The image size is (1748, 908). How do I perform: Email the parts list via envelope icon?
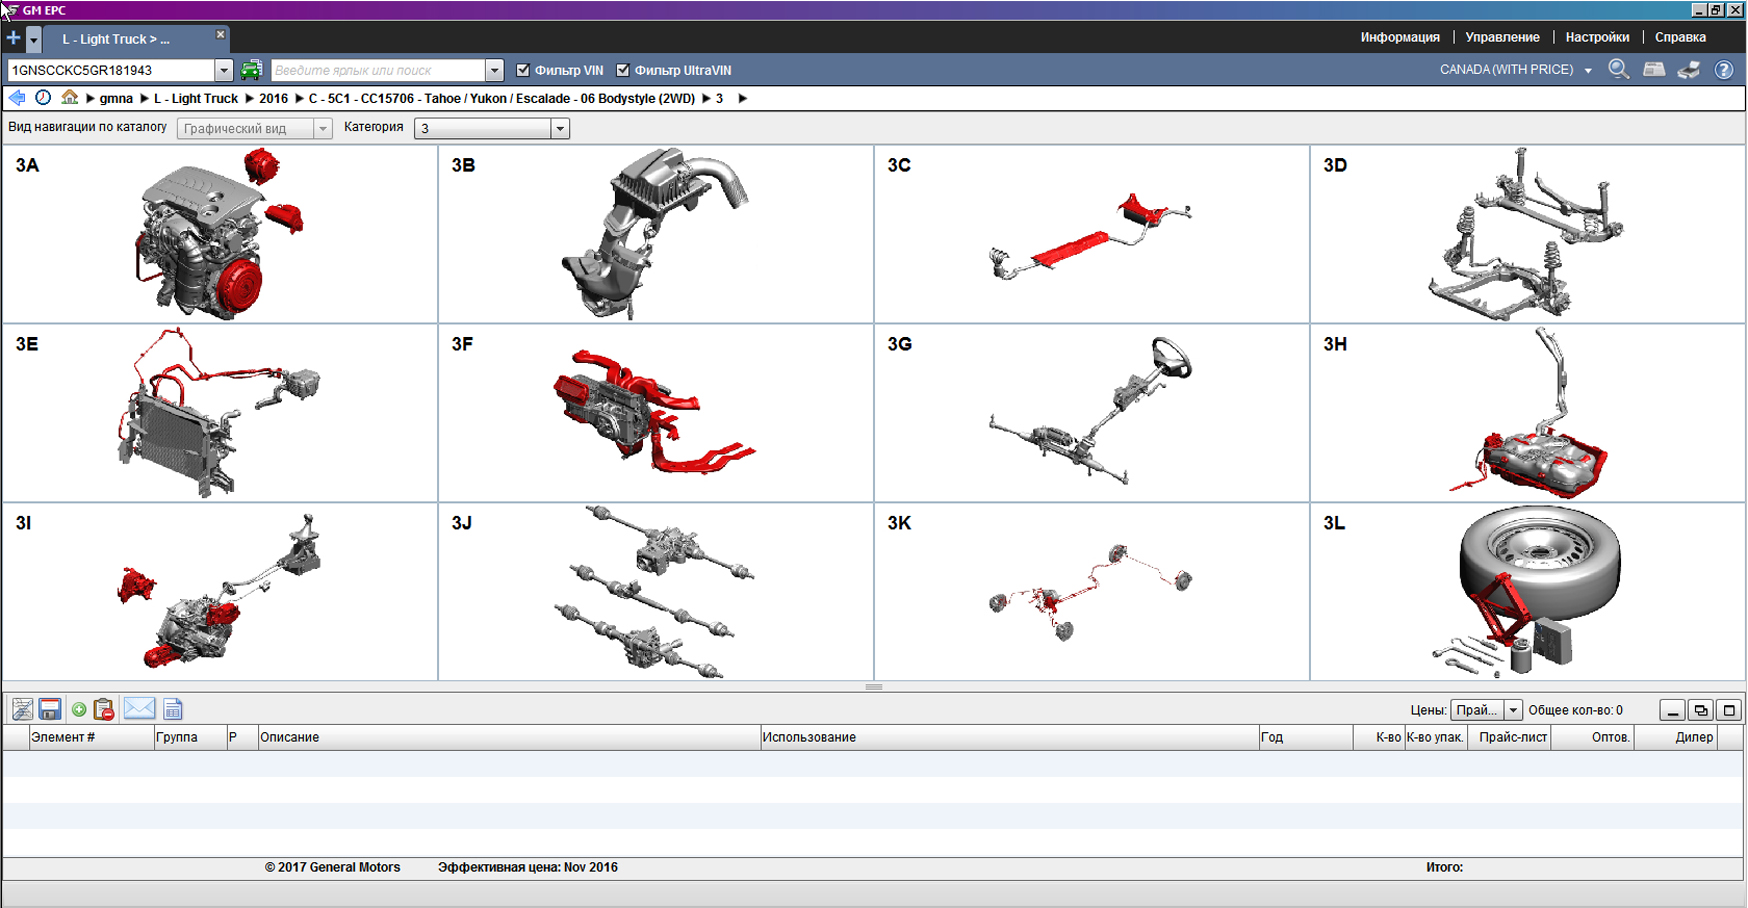pos(139,710)
